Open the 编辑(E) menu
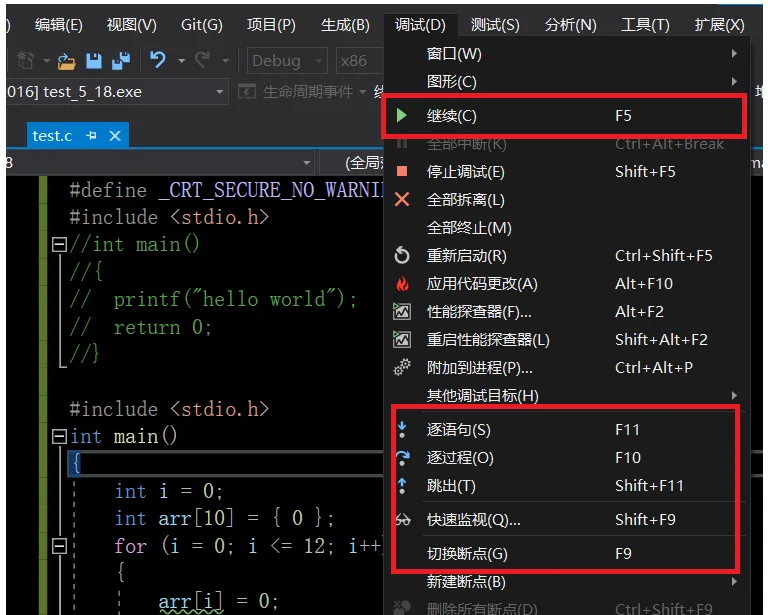The width and height of the screenshot is (768, 615). pos(59,24)
